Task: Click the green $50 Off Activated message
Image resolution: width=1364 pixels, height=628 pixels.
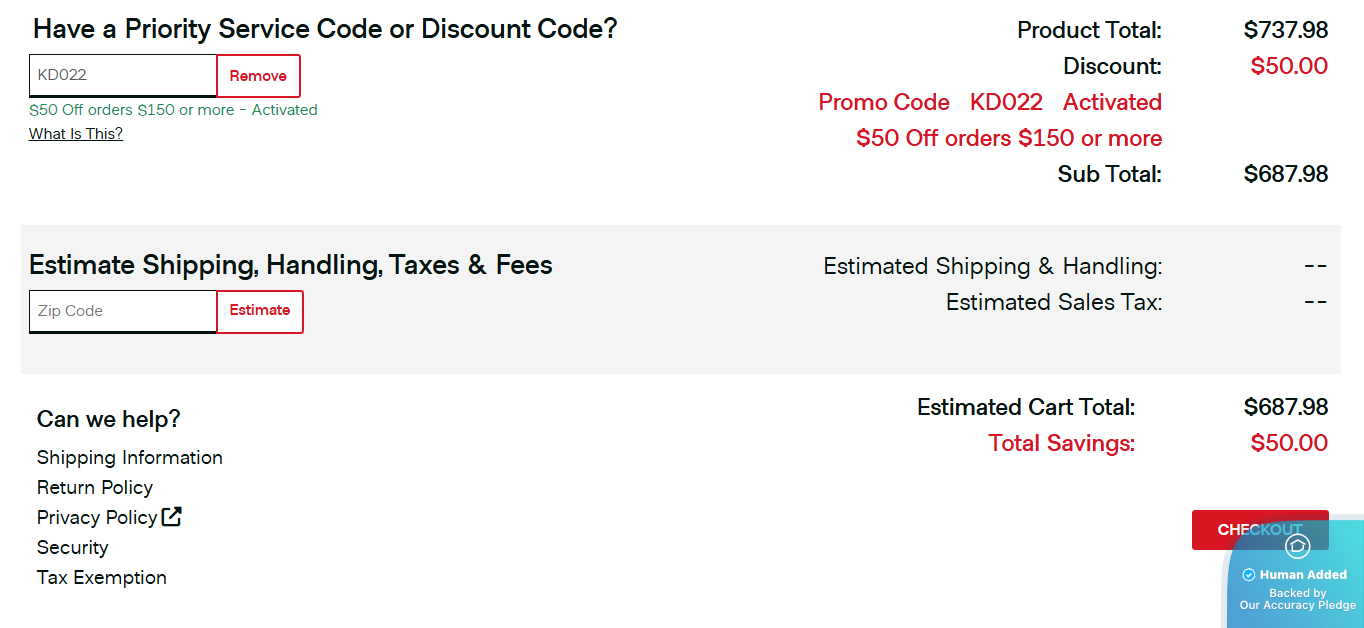Action: [x=173, y=110]
